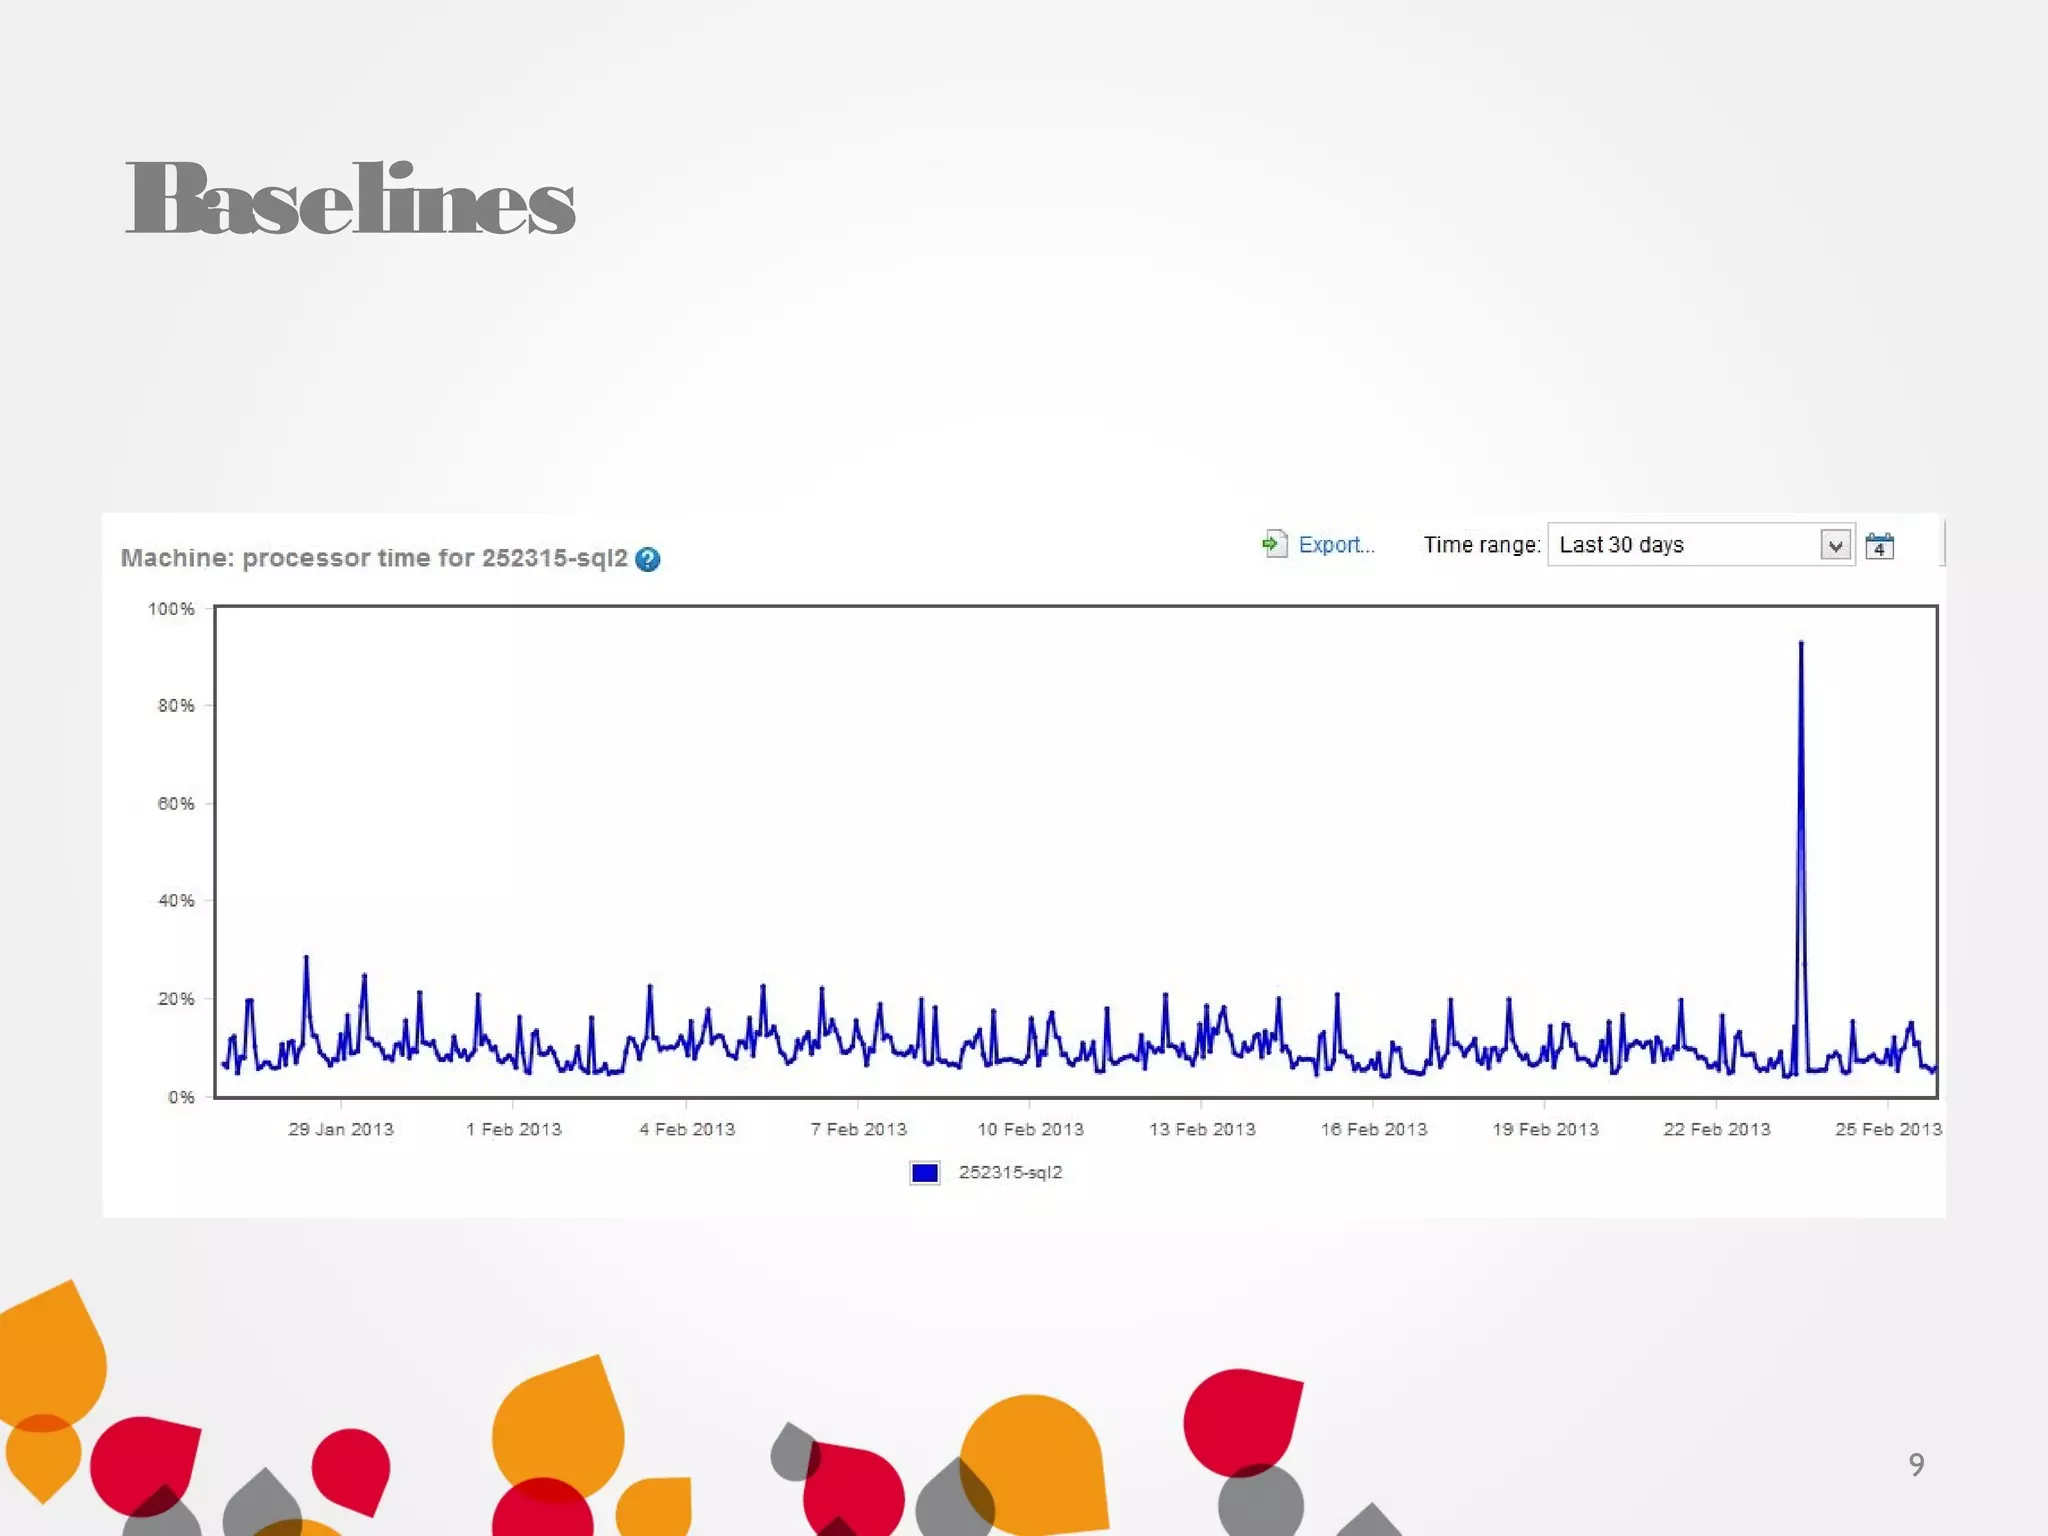Open the calendar date picker icon
The image size is (2048, 1536).
click(x=1879, y=546)
